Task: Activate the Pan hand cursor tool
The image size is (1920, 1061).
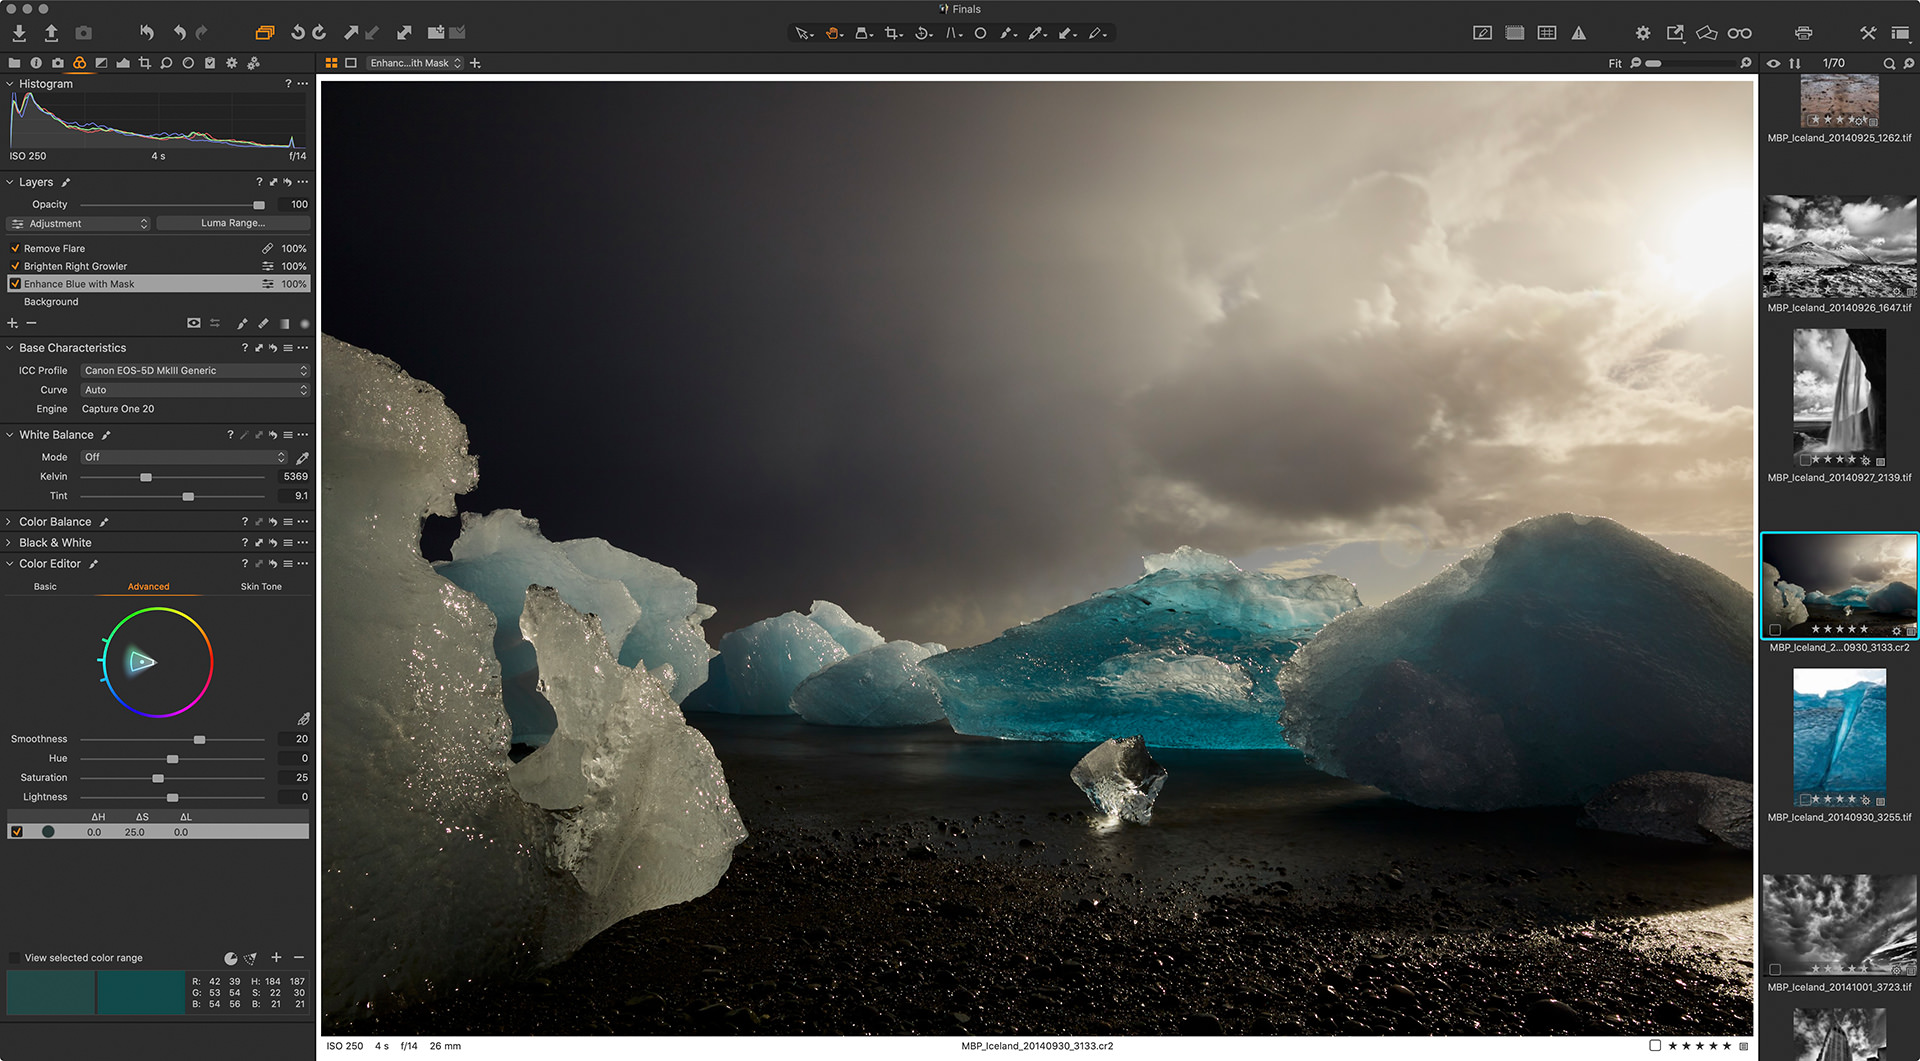Action: (x=831, y=33)
